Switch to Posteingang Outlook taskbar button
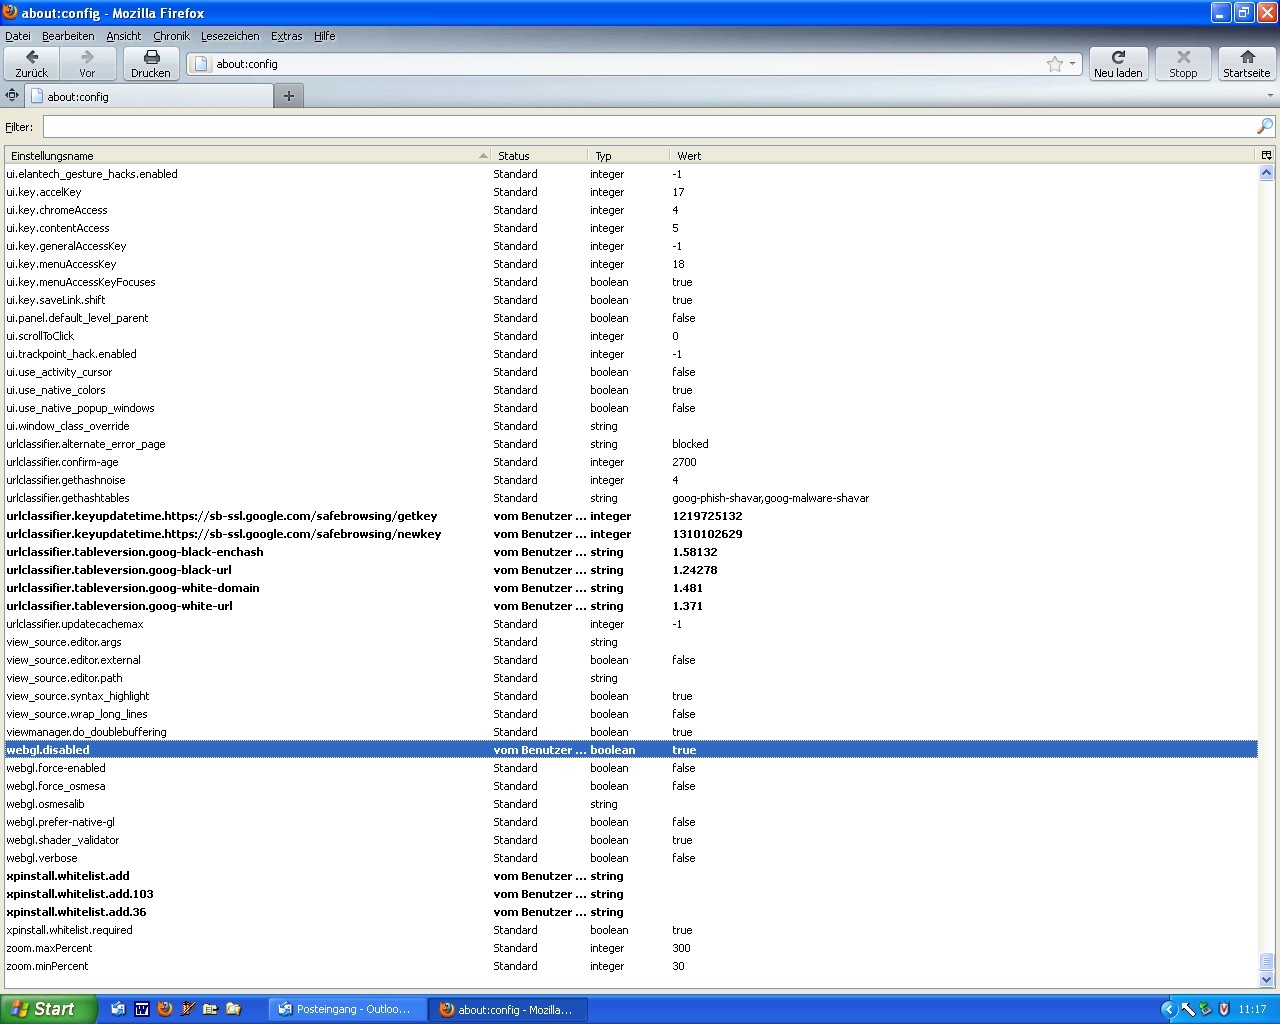The width and height of the screenshot is (1280, 1024). (x=347, y=1009)
